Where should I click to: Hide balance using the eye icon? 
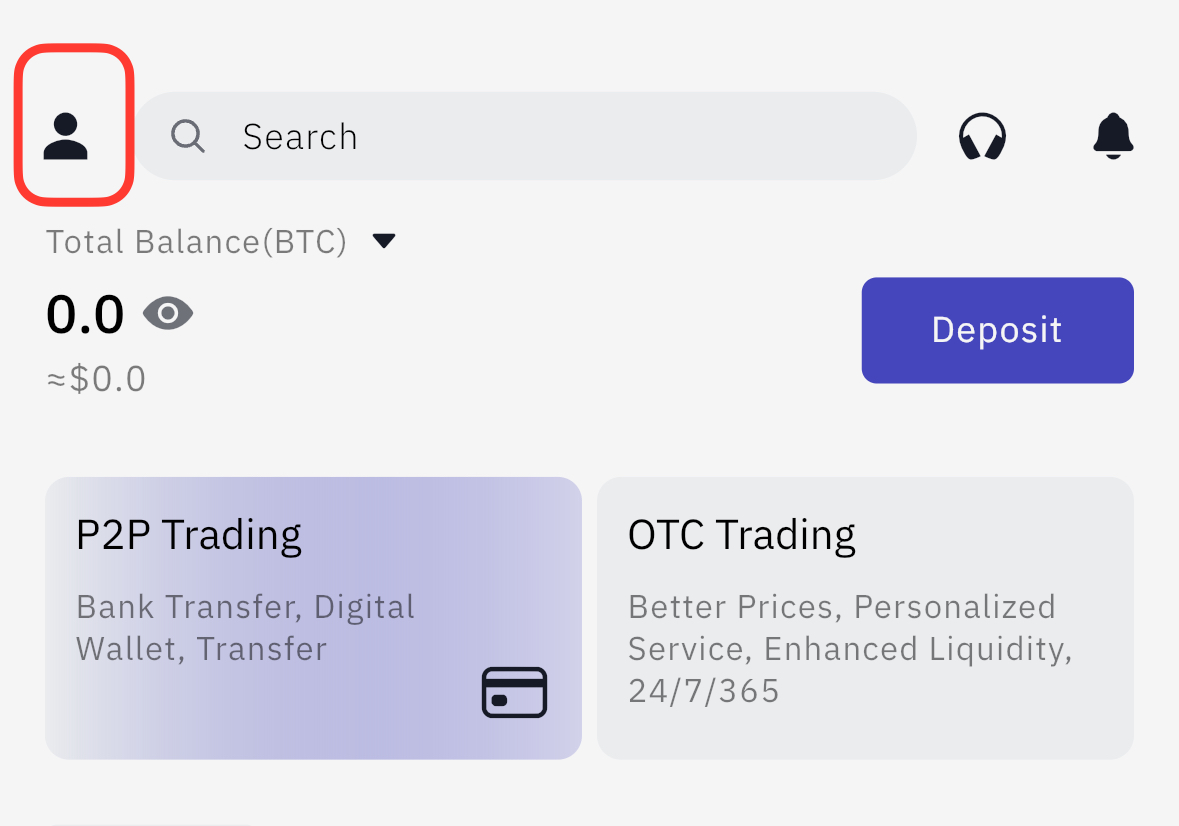[168, 313]
